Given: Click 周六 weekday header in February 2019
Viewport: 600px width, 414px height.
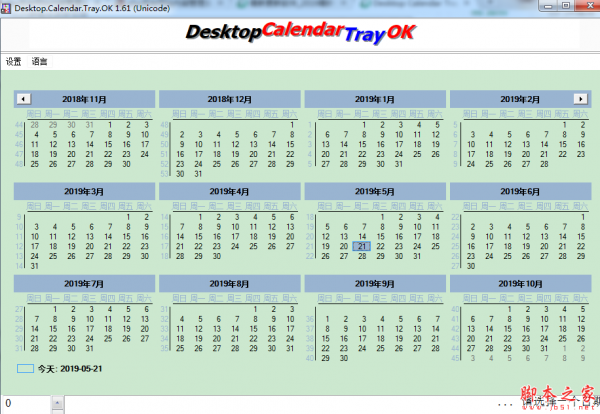Looking at the screenshot, I should 580,114.
